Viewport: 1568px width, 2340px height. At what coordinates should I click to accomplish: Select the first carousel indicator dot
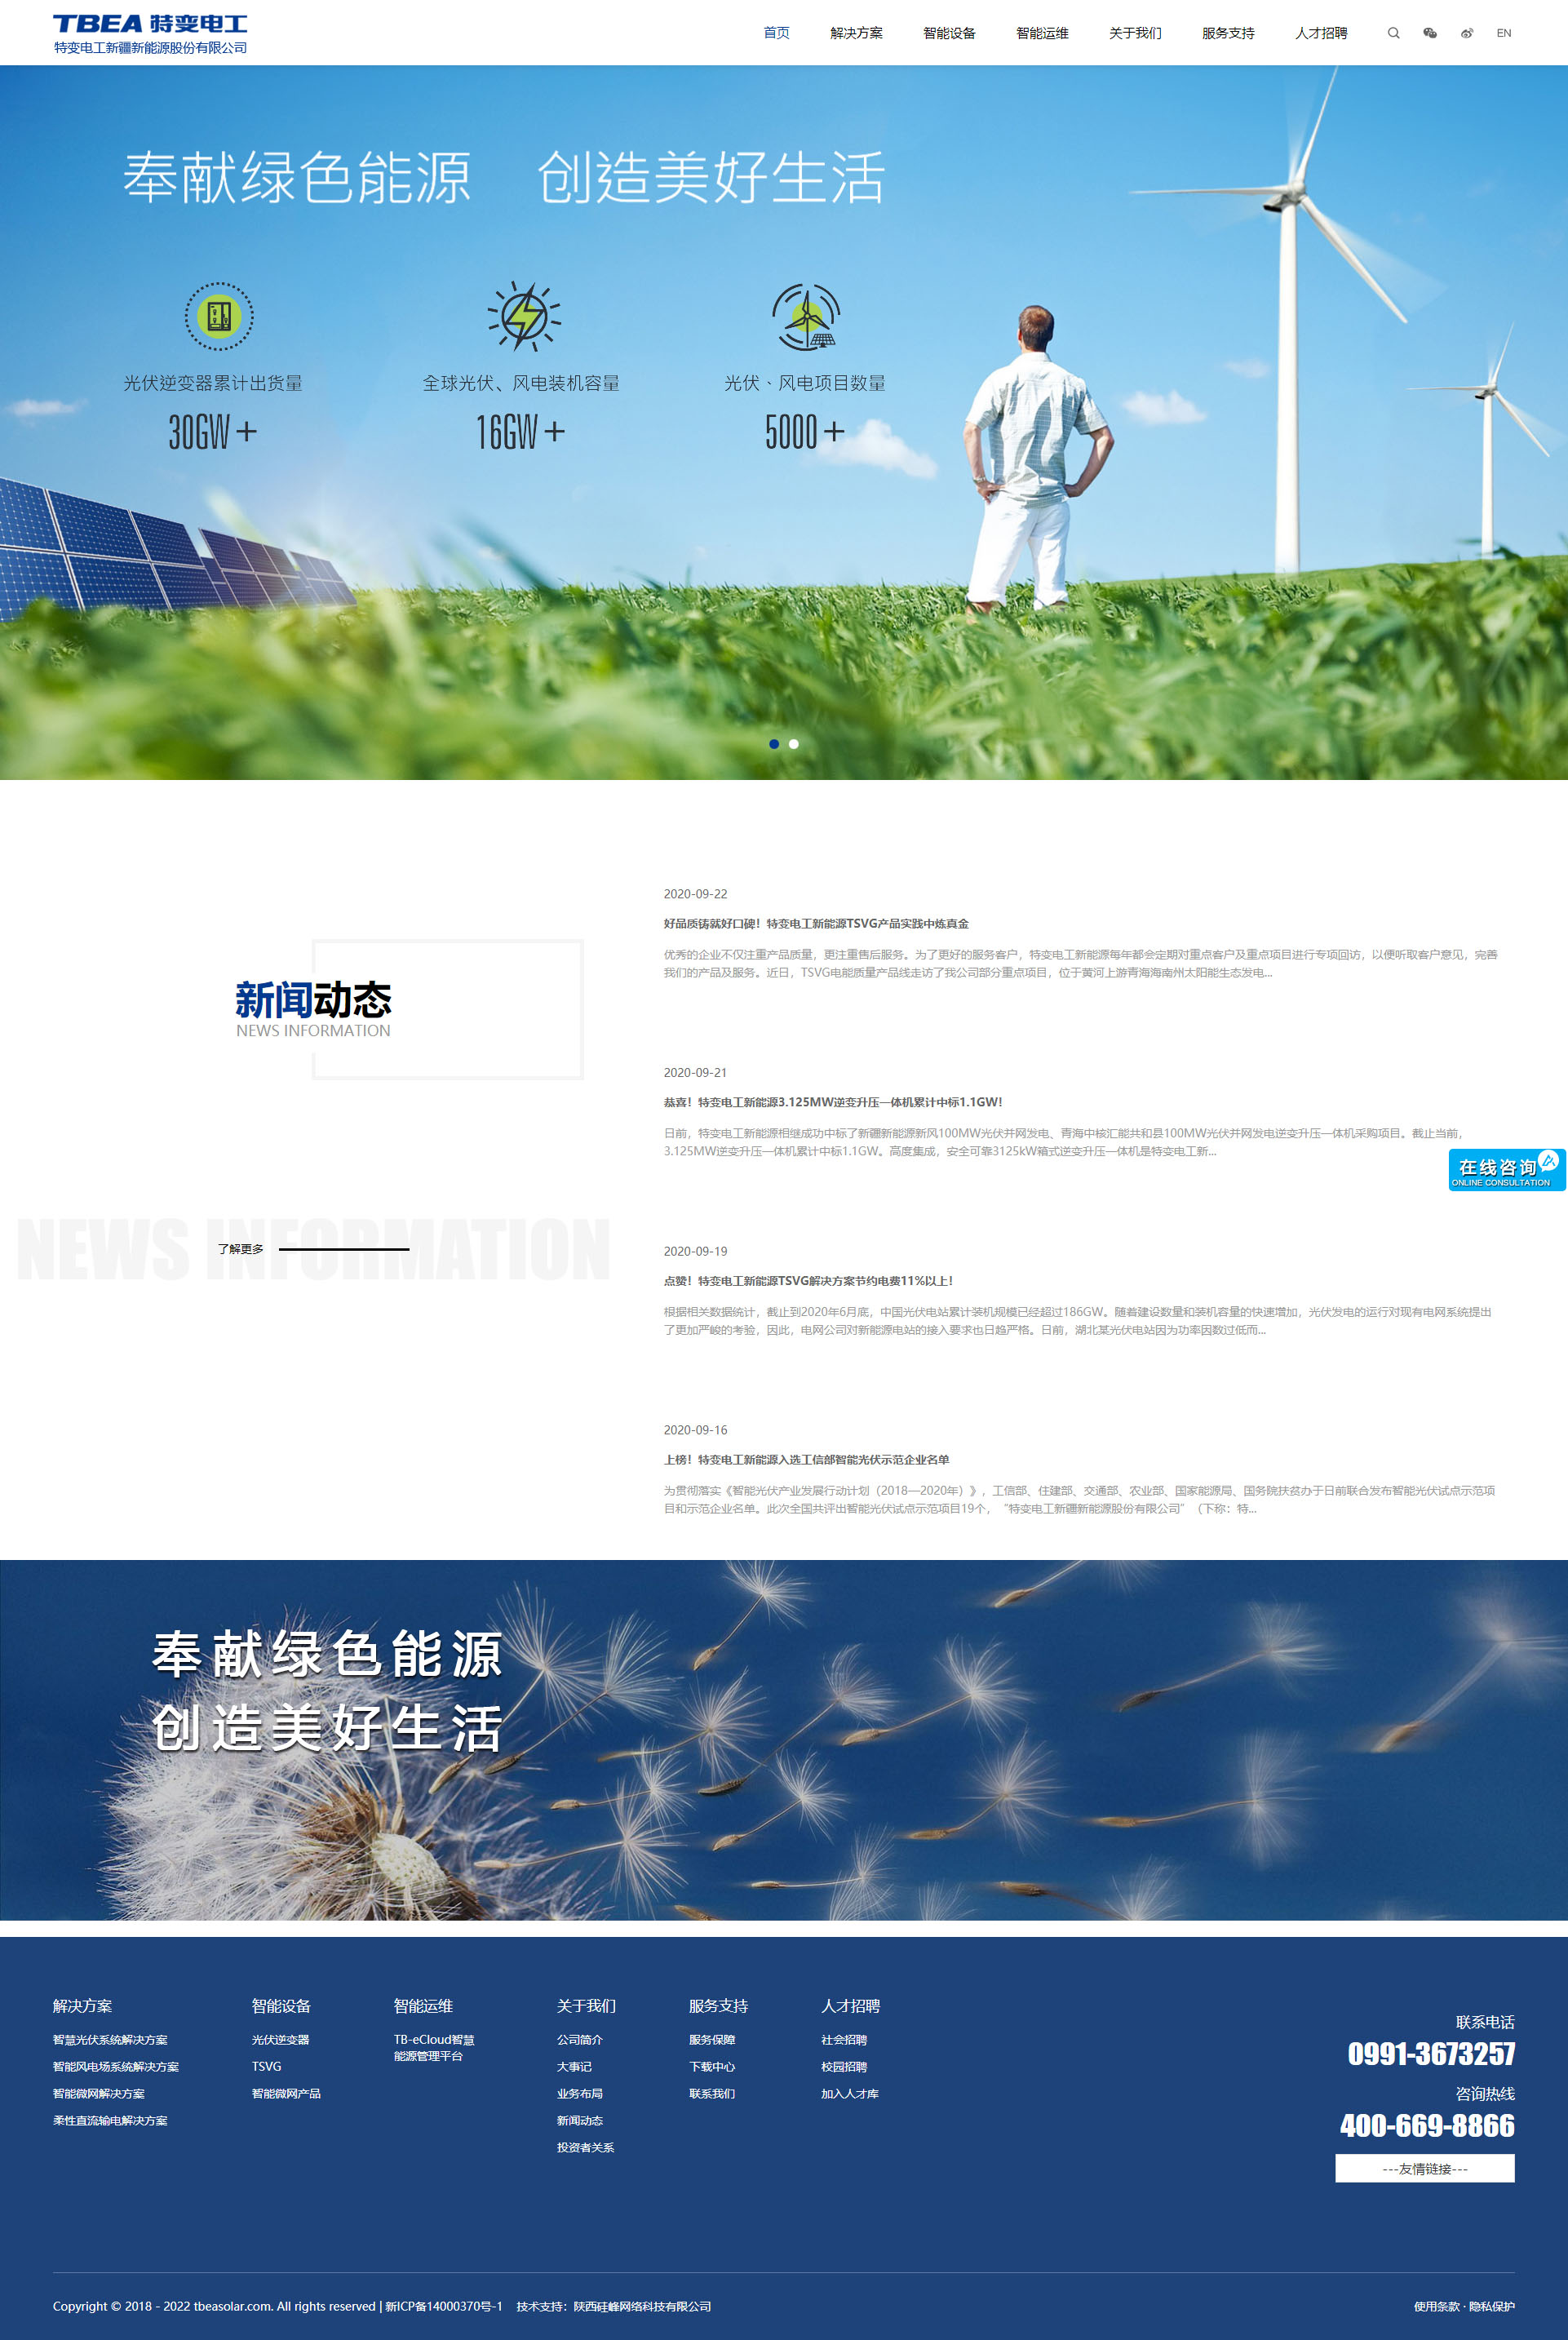tap(773, 744)
